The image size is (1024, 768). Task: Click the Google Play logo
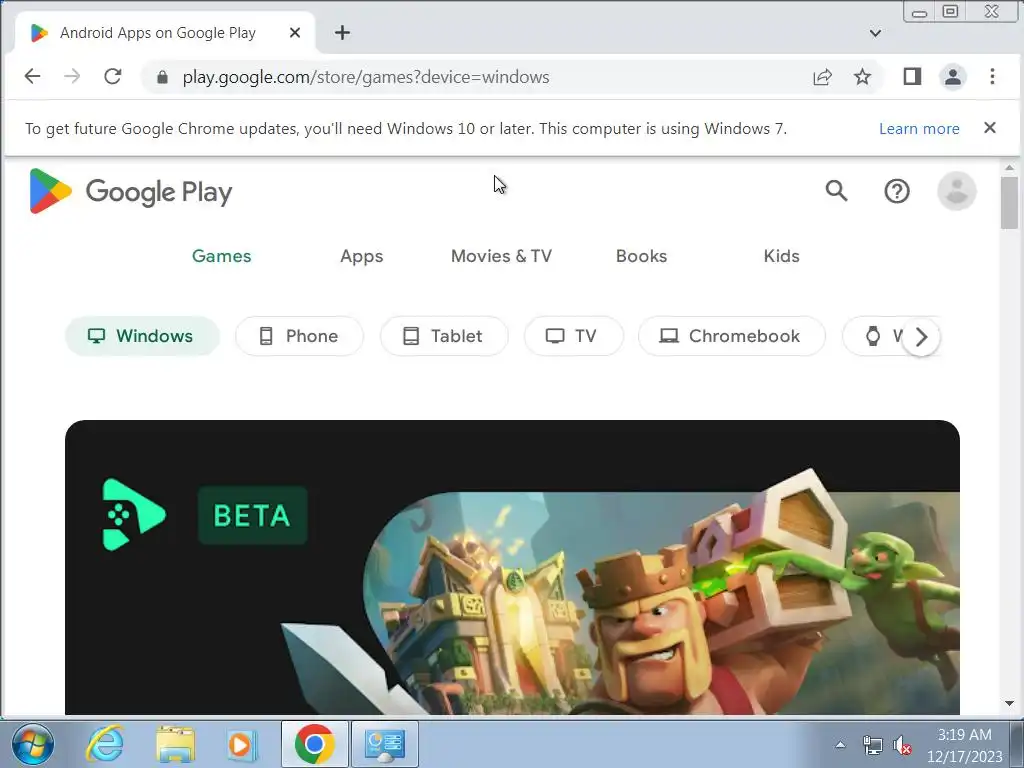(131, 191)
